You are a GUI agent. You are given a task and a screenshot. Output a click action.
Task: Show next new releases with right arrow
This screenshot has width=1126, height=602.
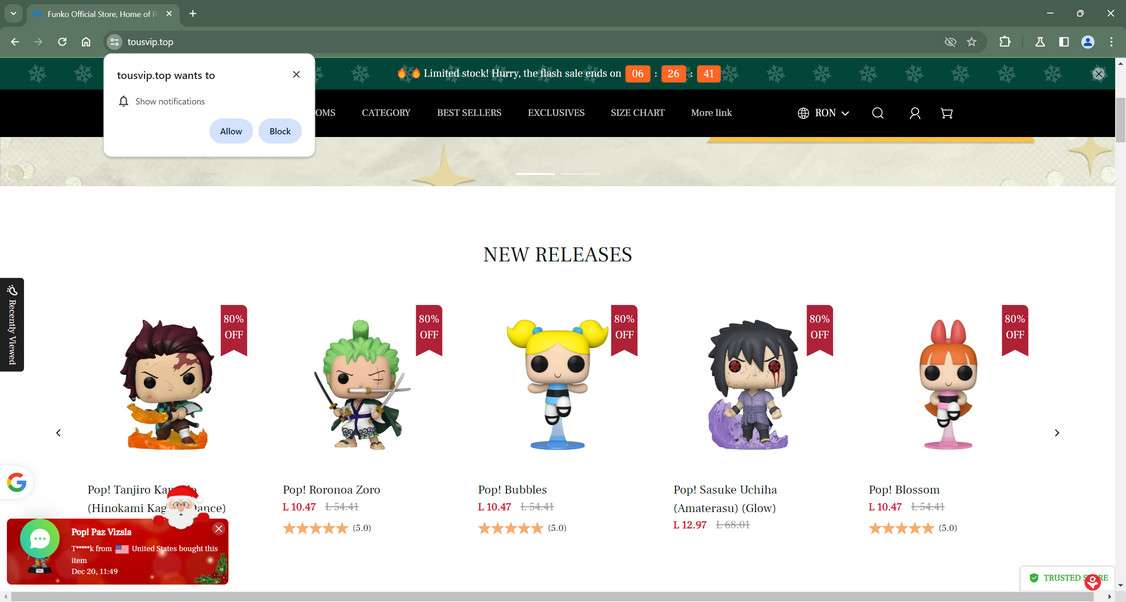coord(1056,432)
